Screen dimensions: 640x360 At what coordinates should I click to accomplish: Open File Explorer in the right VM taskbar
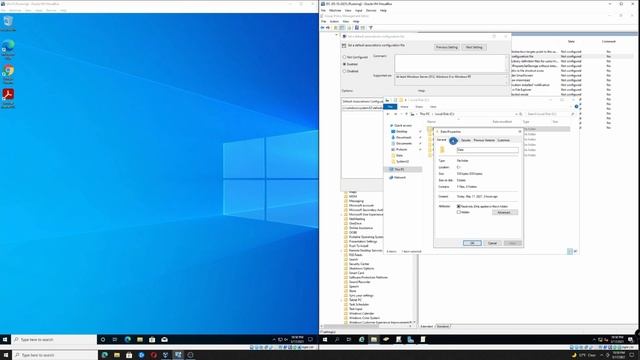pyautogui.click(x=373, y=340)
